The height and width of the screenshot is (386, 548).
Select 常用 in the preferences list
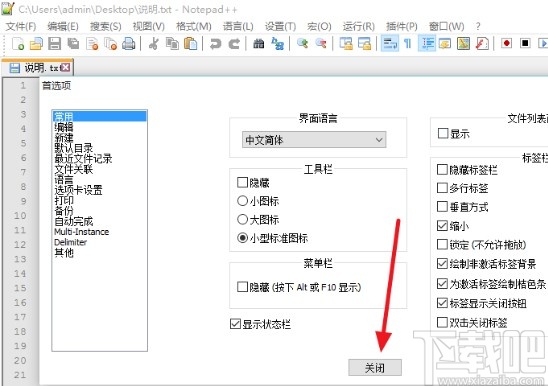pos(100,116)
